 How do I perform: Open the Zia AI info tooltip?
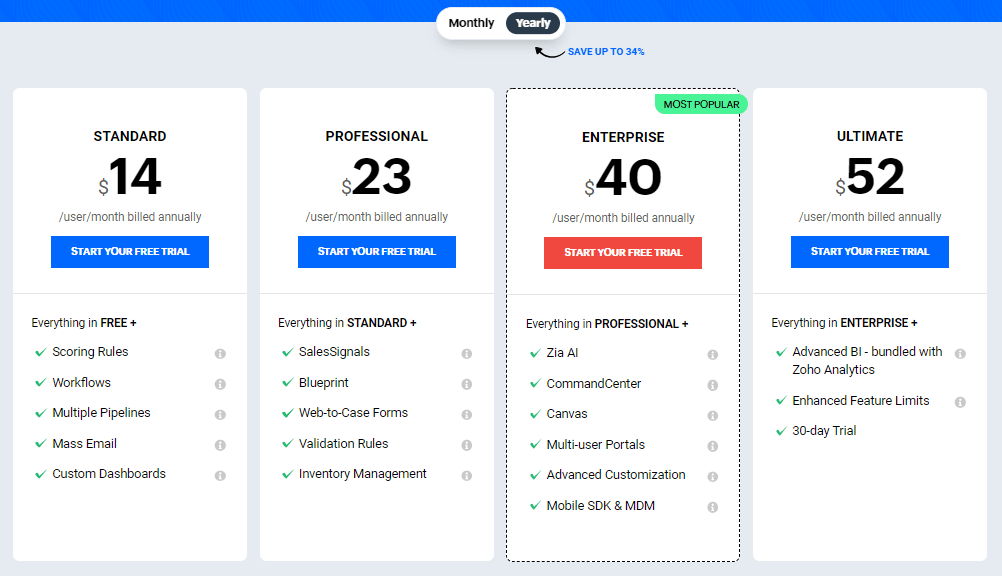713,354
